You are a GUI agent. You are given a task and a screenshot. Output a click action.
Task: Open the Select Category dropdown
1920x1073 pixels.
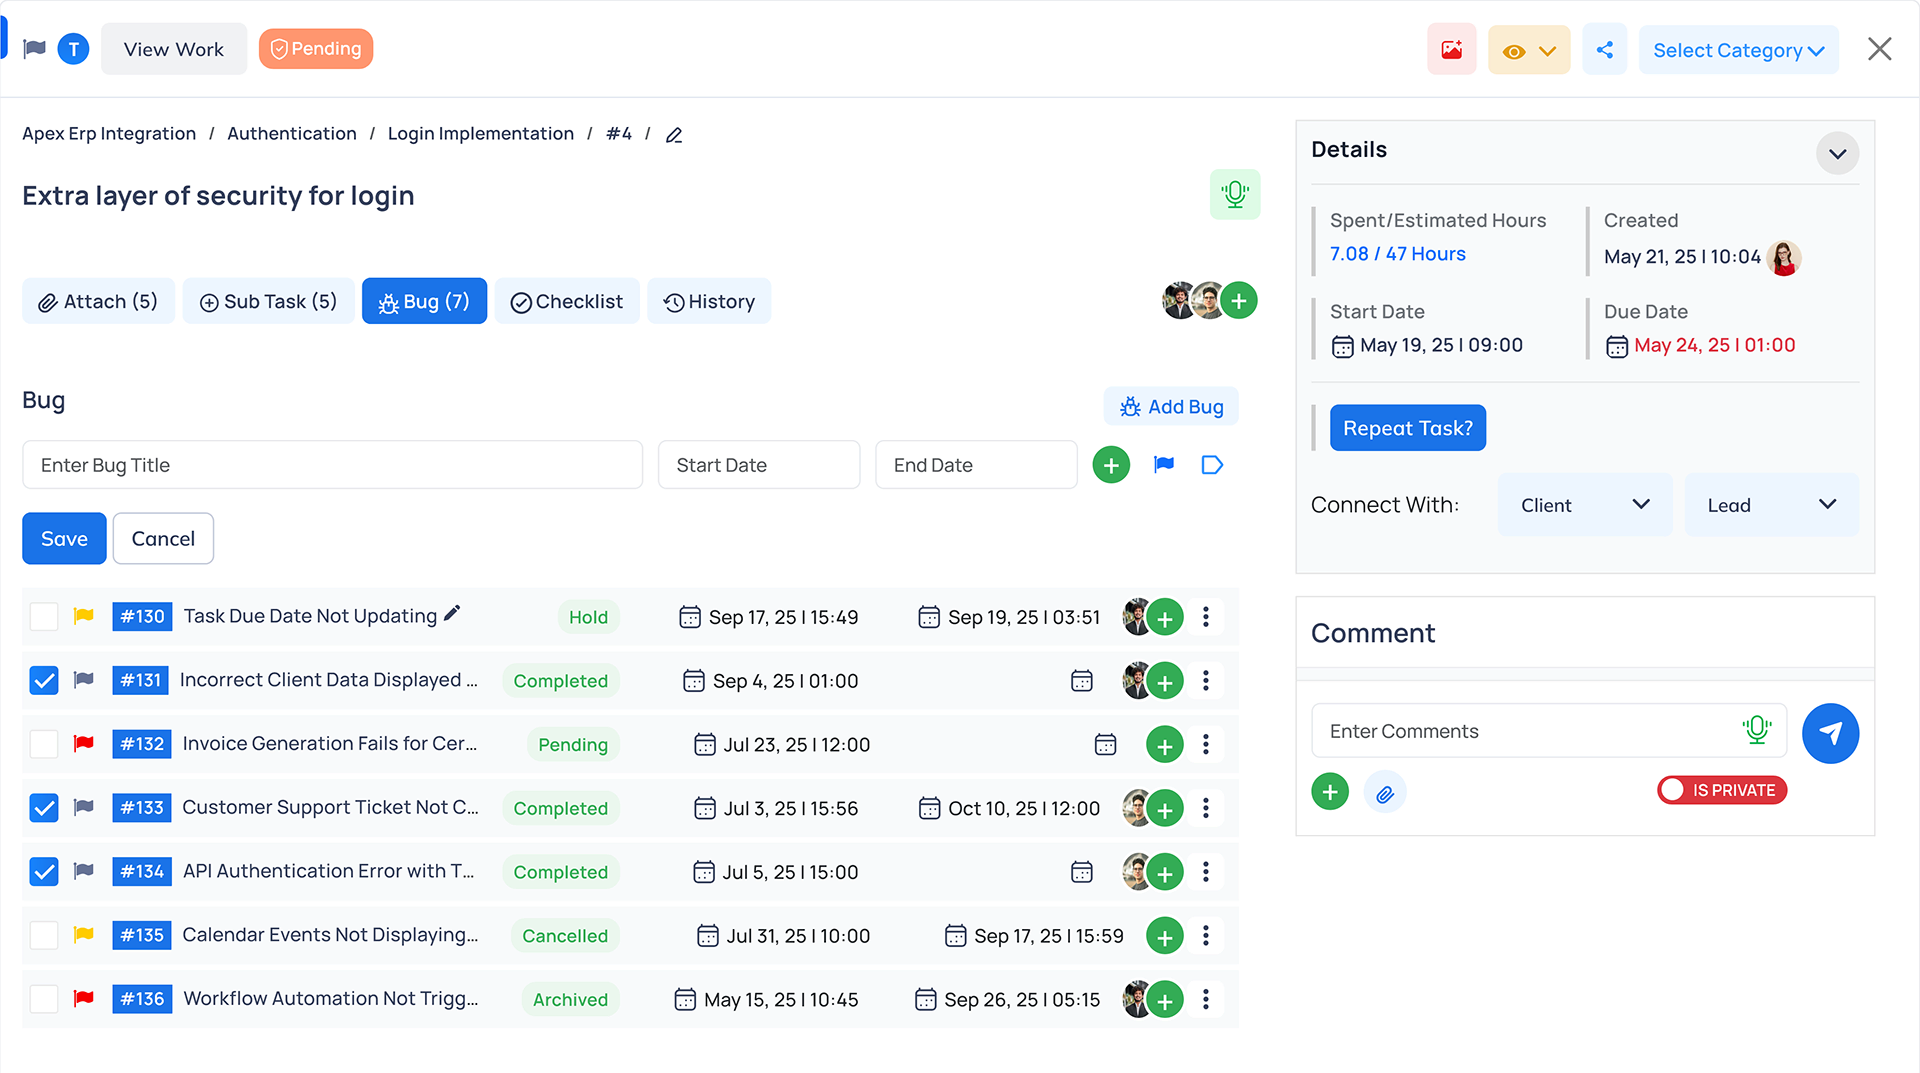click(1738, 50)
